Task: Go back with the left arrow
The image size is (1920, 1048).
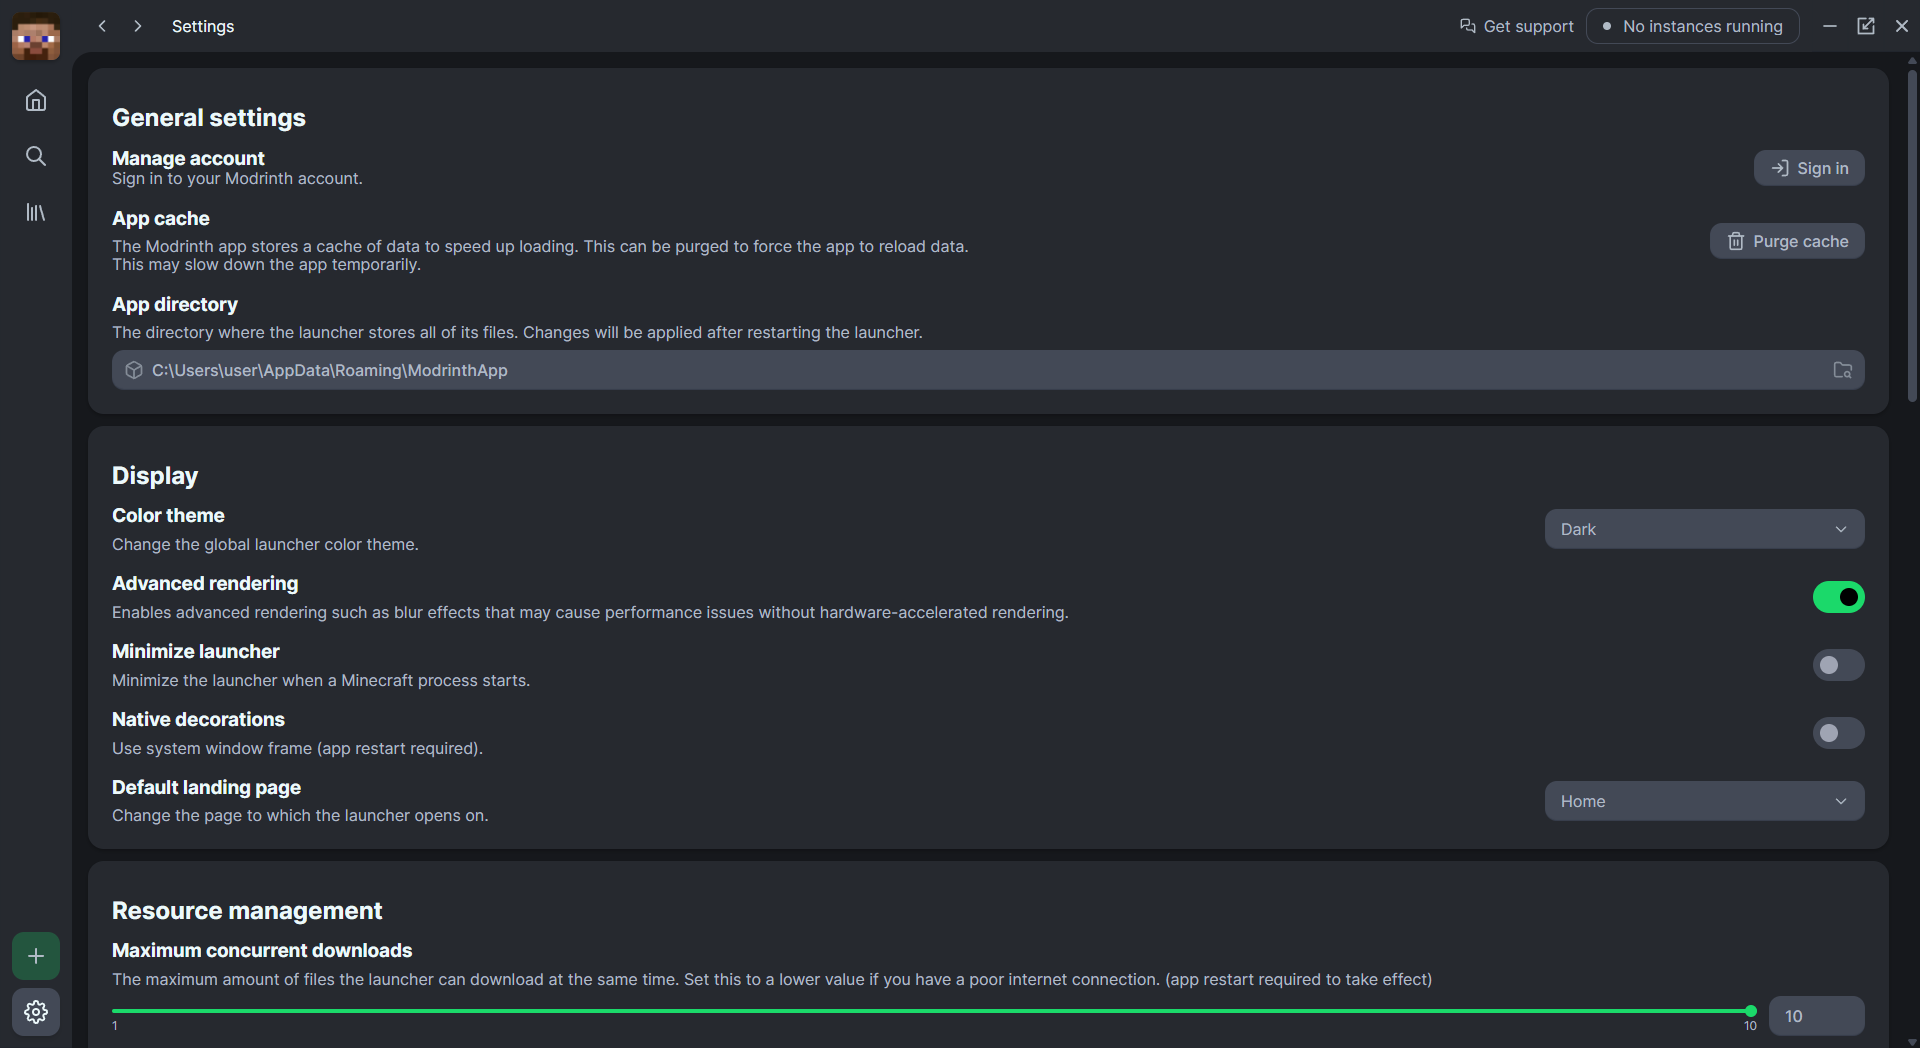Action: 102,26
